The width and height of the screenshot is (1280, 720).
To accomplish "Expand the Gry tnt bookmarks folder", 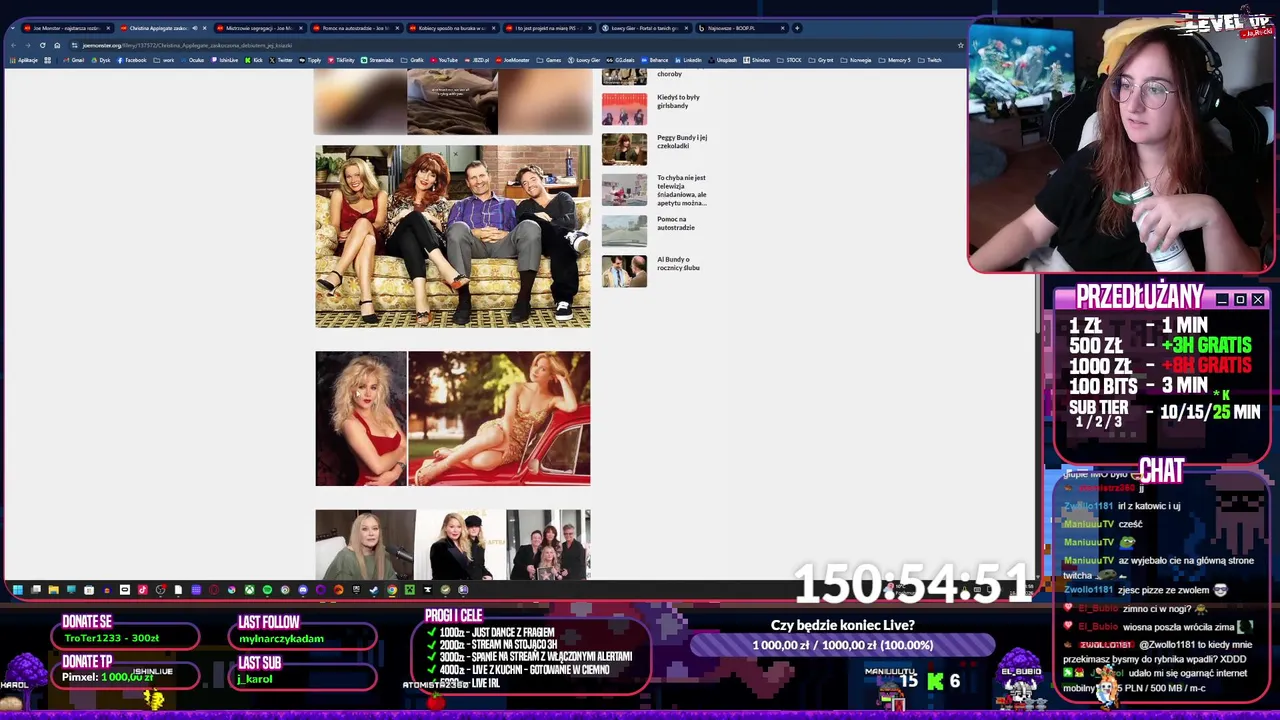I will [x=820, y=60].
